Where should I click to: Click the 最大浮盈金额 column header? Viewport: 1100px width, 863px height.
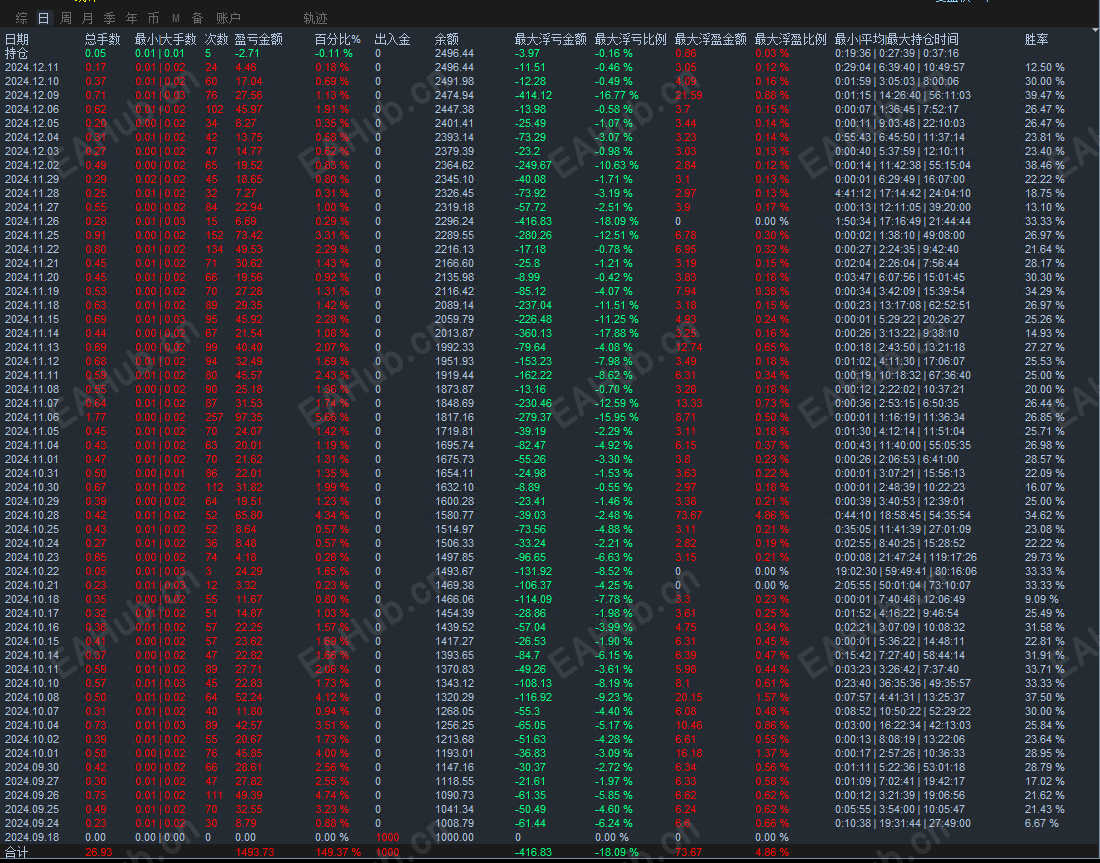pyautogui.click(x=711, y=39)
